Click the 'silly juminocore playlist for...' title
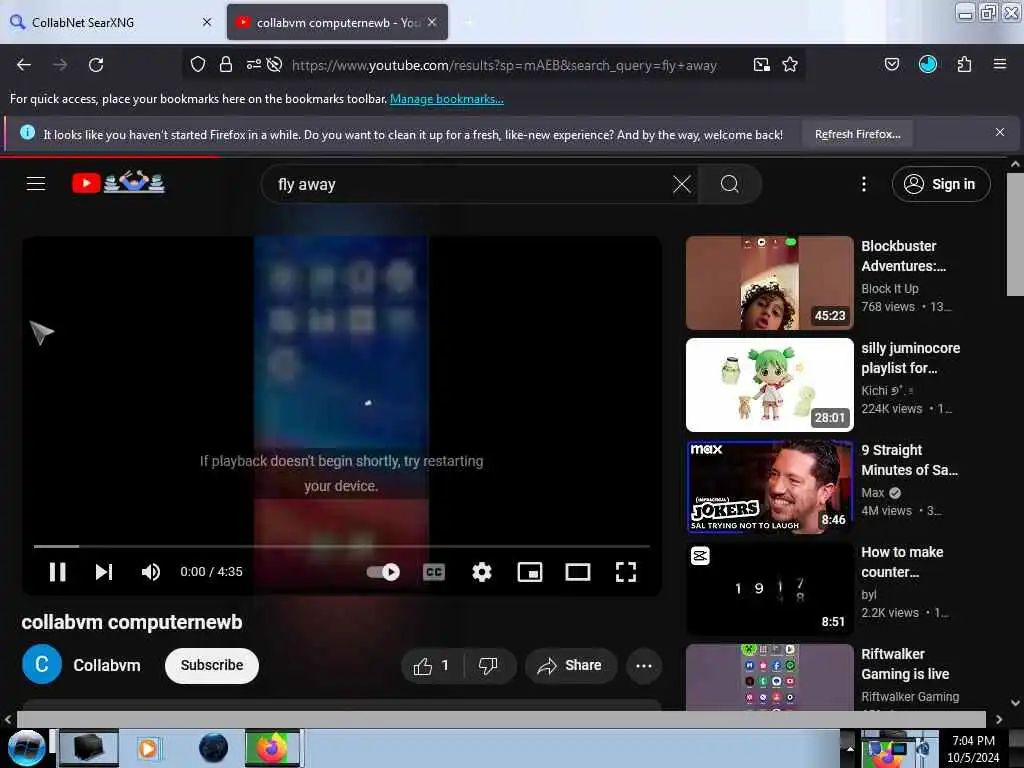Viewport: 1024px width, 768px height. (x=910, y=358)
